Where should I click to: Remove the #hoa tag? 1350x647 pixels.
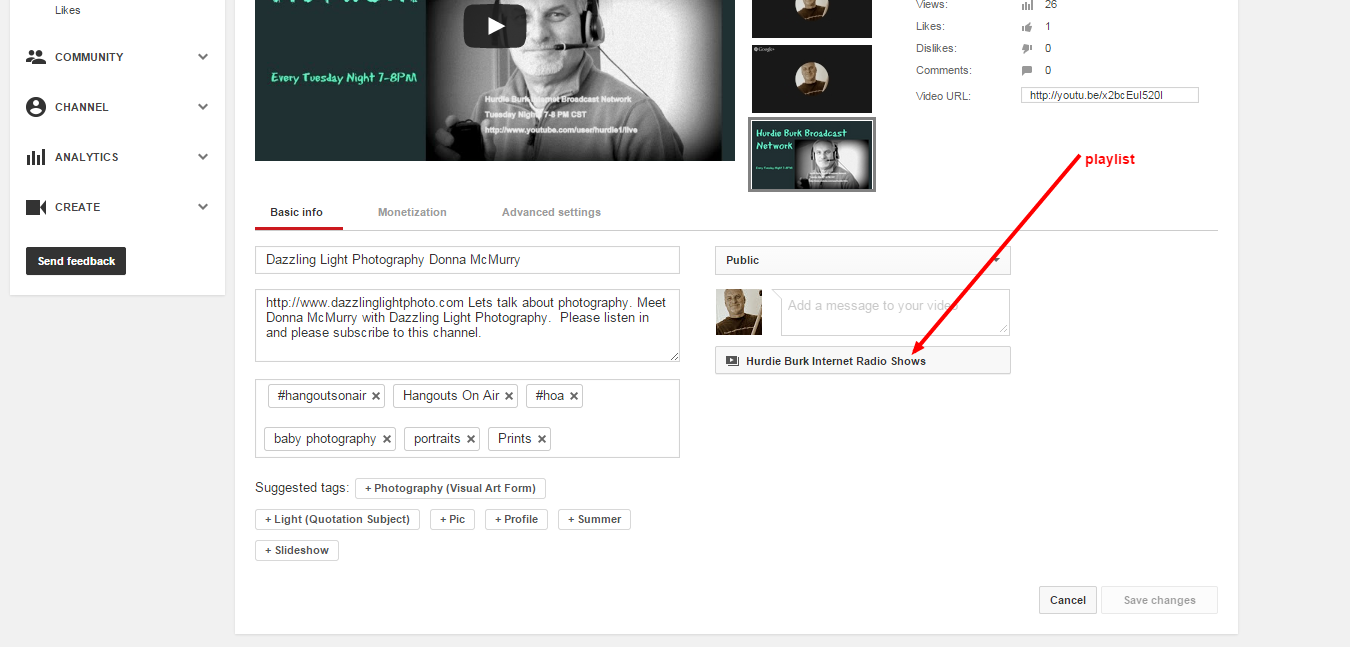(574, 396)
